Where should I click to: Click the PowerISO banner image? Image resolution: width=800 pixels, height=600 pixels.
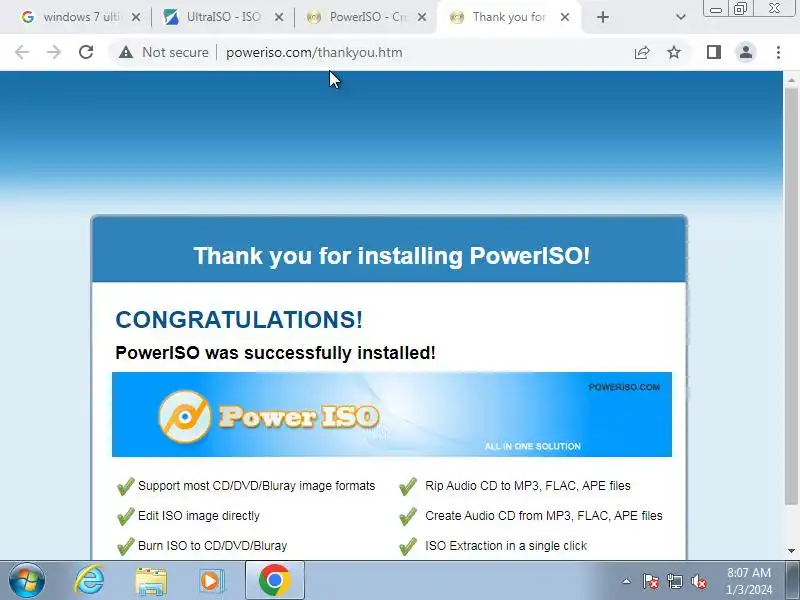pyautogui.click(x=392, y=414)
